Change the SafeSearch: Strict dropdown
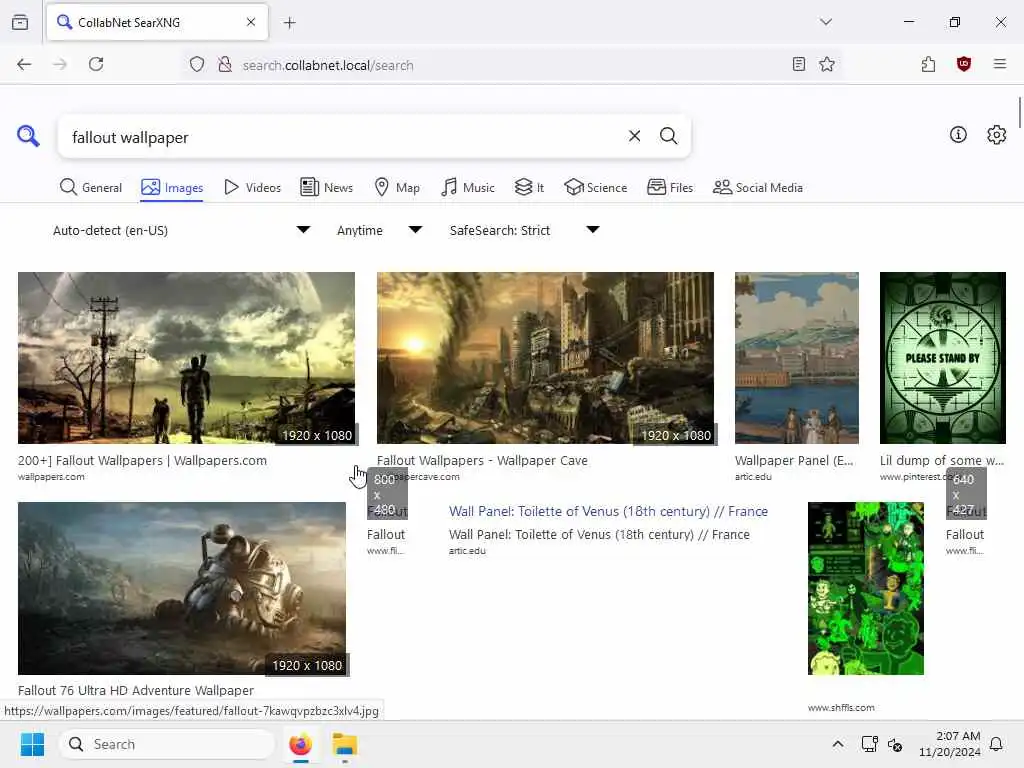Viewport: 1024px width, 768px height. (524, 231)
